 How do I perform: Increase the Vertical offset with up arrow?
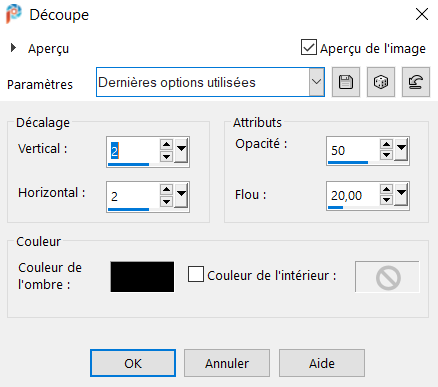pos(166,145)
